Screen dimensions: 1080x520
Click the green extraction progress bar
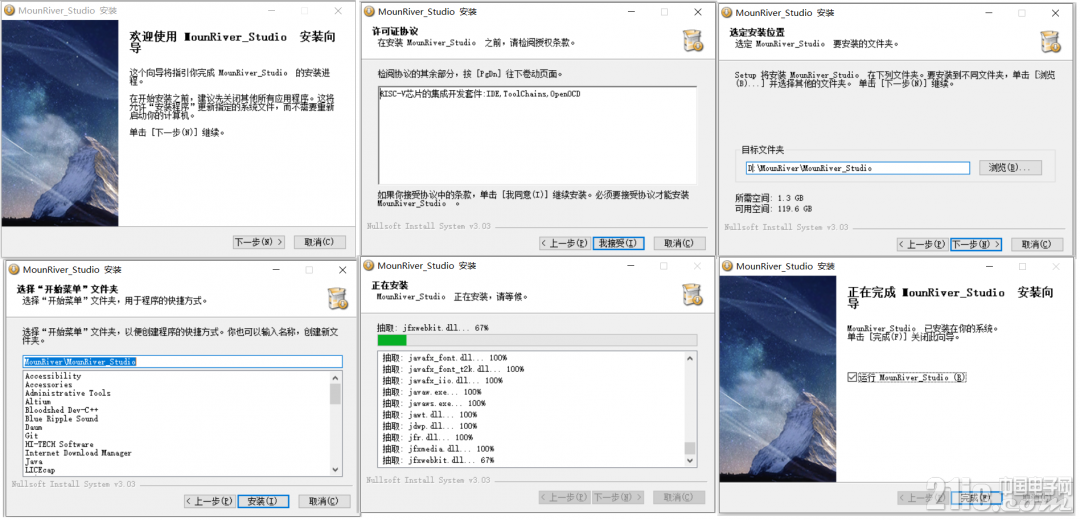pyautogui.click(x=392, y=340)
